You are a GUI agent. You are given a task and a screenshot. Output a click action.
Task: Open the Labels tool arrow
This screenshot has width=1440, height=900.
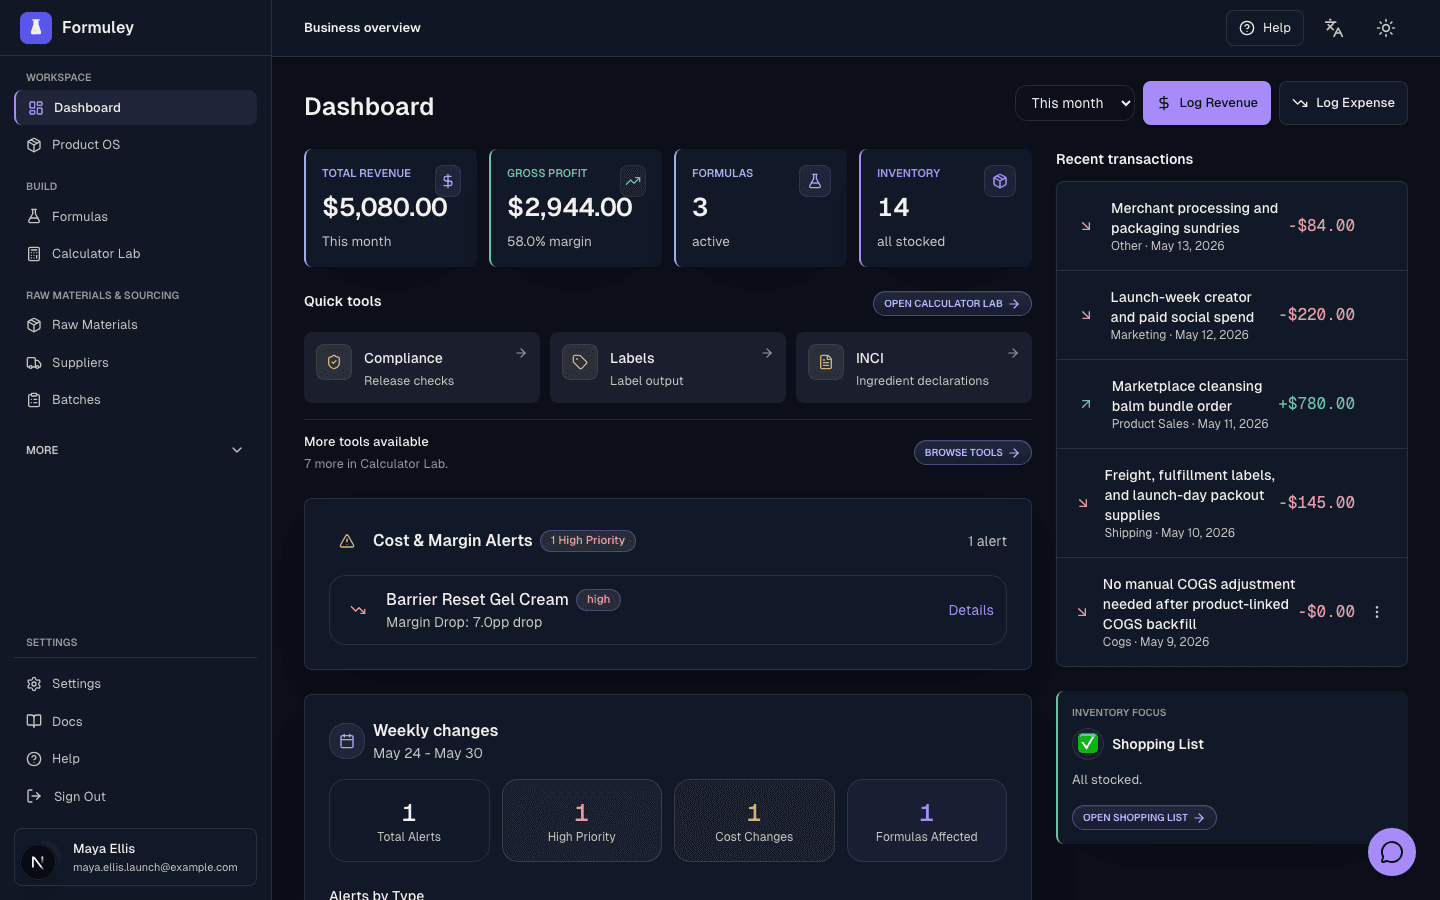(767, 353)
